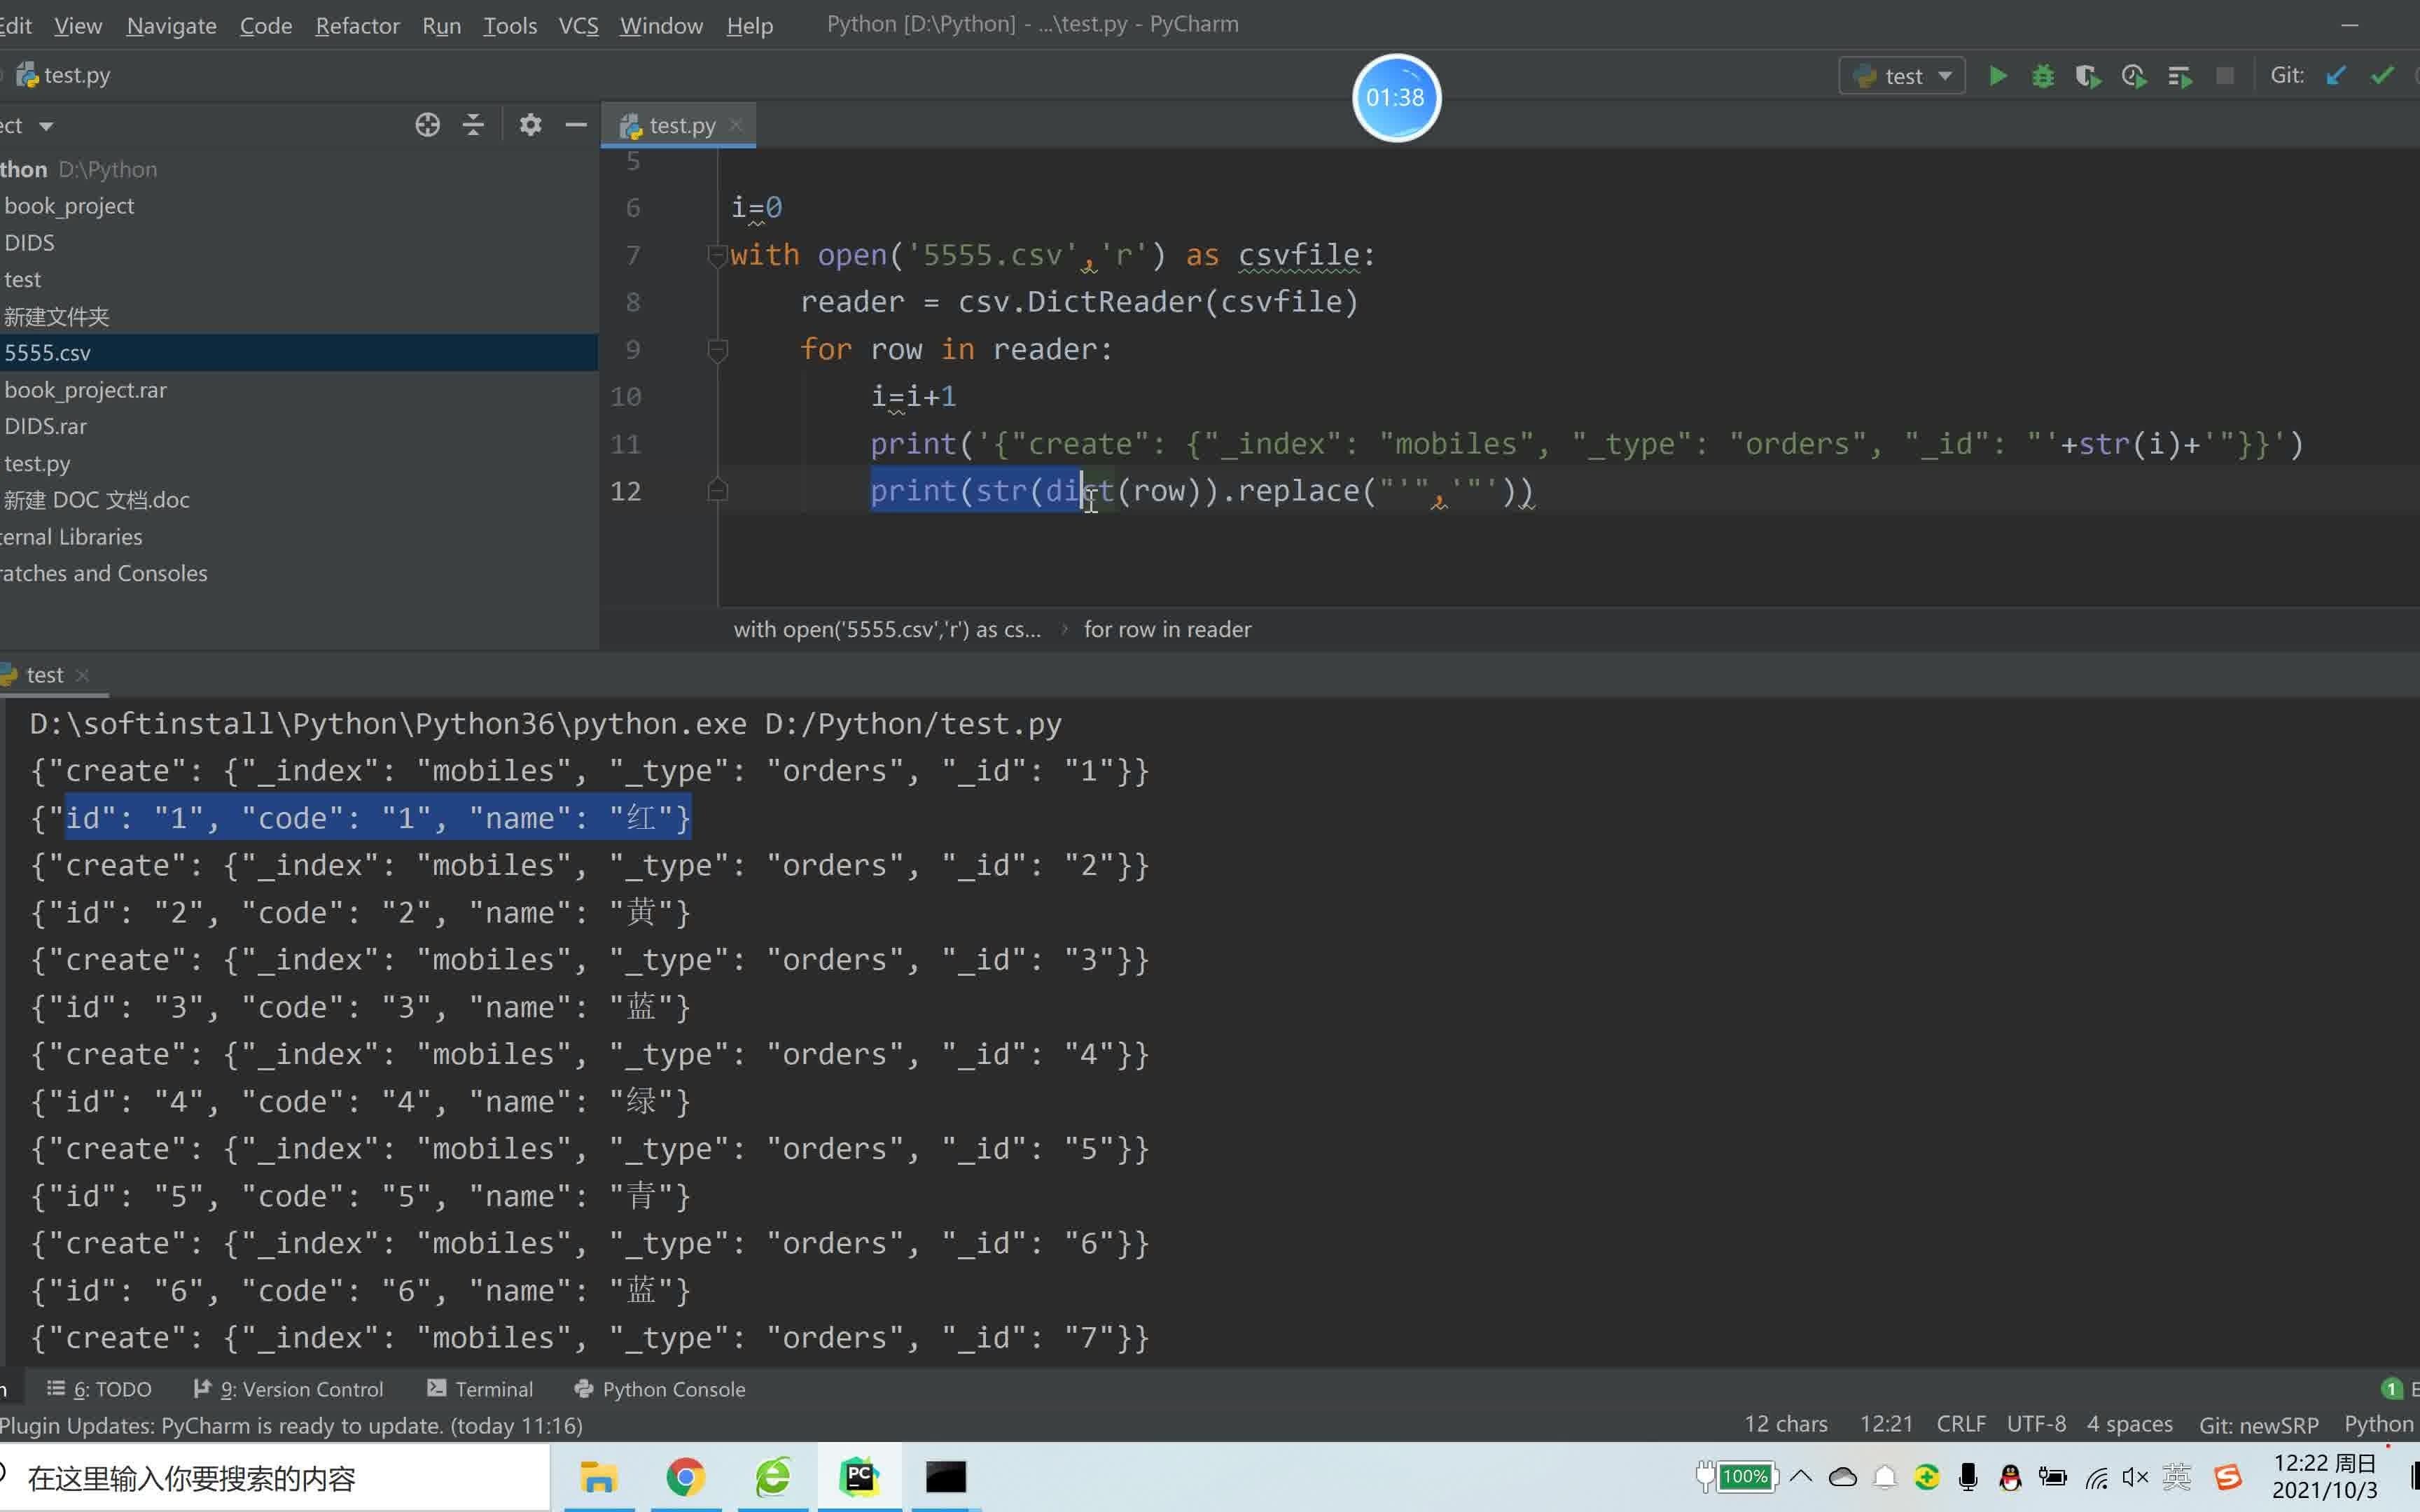Click the Git: newSRP branch indicator
This screenshot has width=2420, height=1512.
(x=2258, y=1425)
